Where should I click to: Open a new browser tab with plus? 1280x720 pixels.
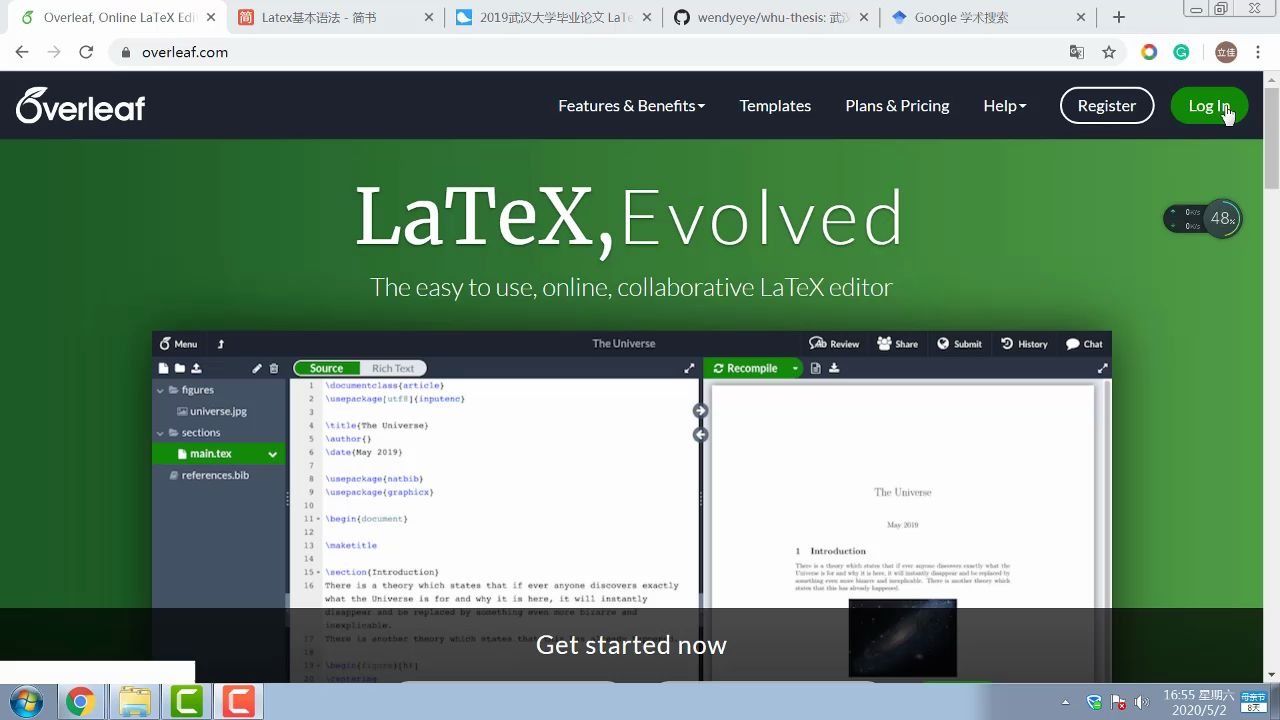1119,17
